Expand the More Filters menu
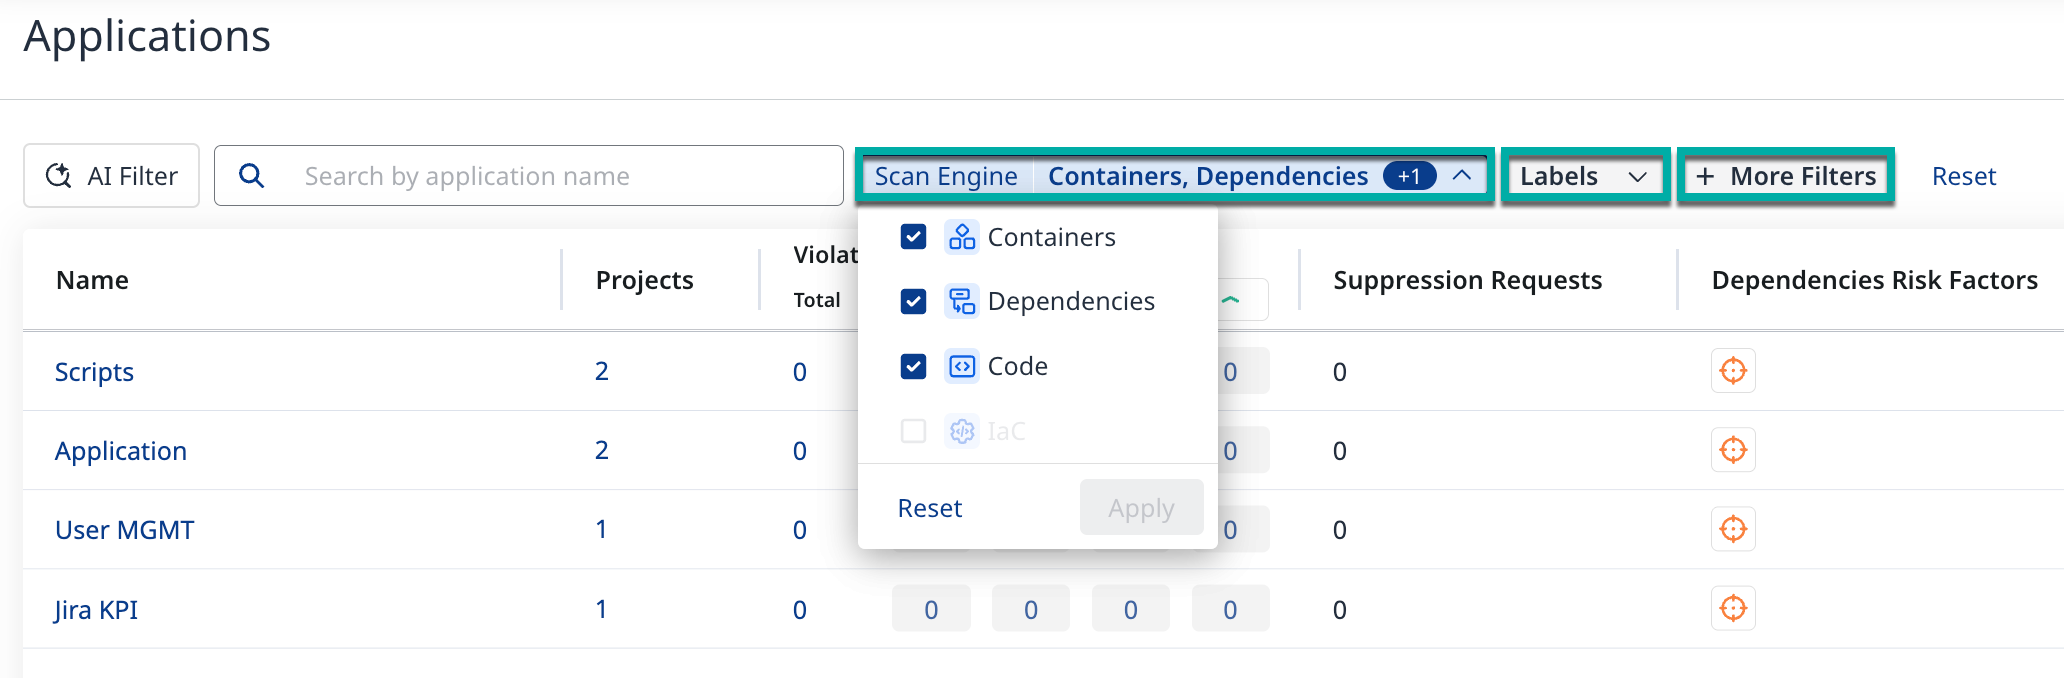The image size is (2064, 678). pyautogui.click(x=1785, y=176)
